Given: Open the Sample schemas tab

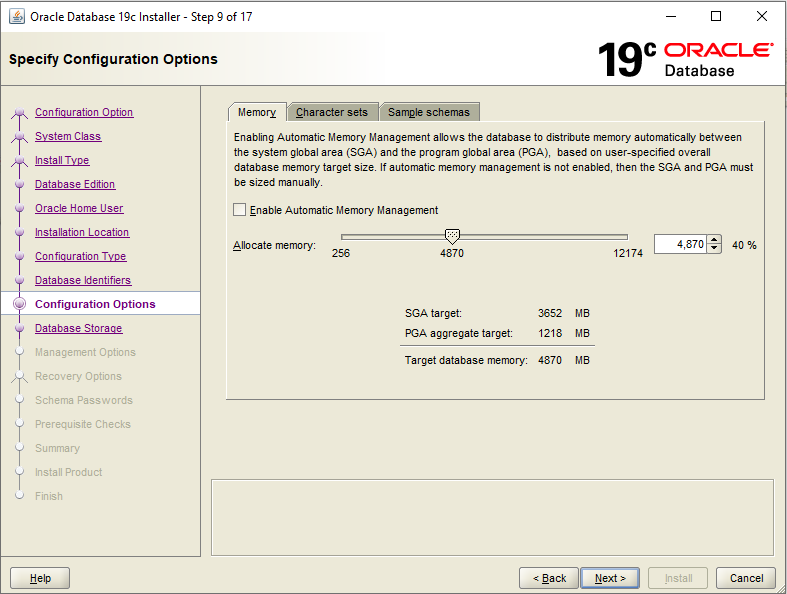Looking at the screenshot, I should pyautogui.click(x=429, y=112).
